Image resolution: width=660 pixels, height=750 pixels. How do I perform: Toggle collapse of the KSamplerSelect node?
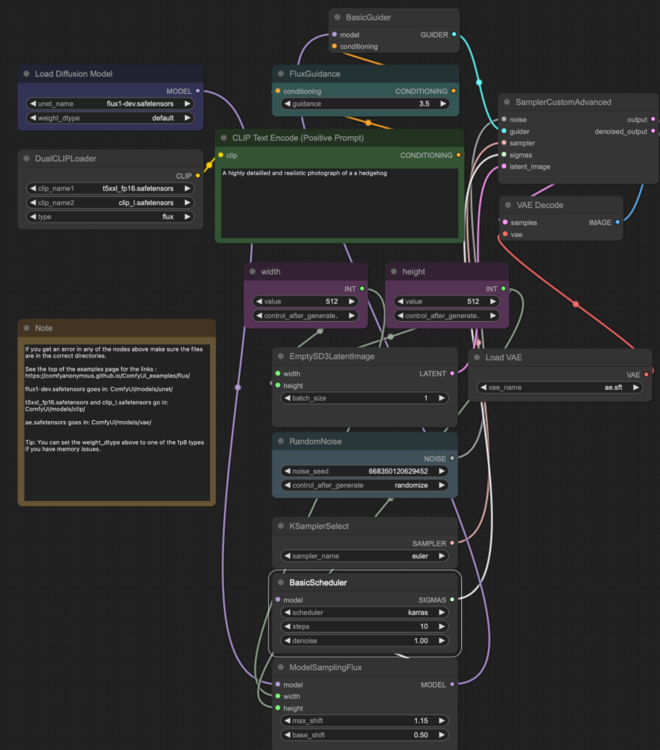click(x=281, y=525)
